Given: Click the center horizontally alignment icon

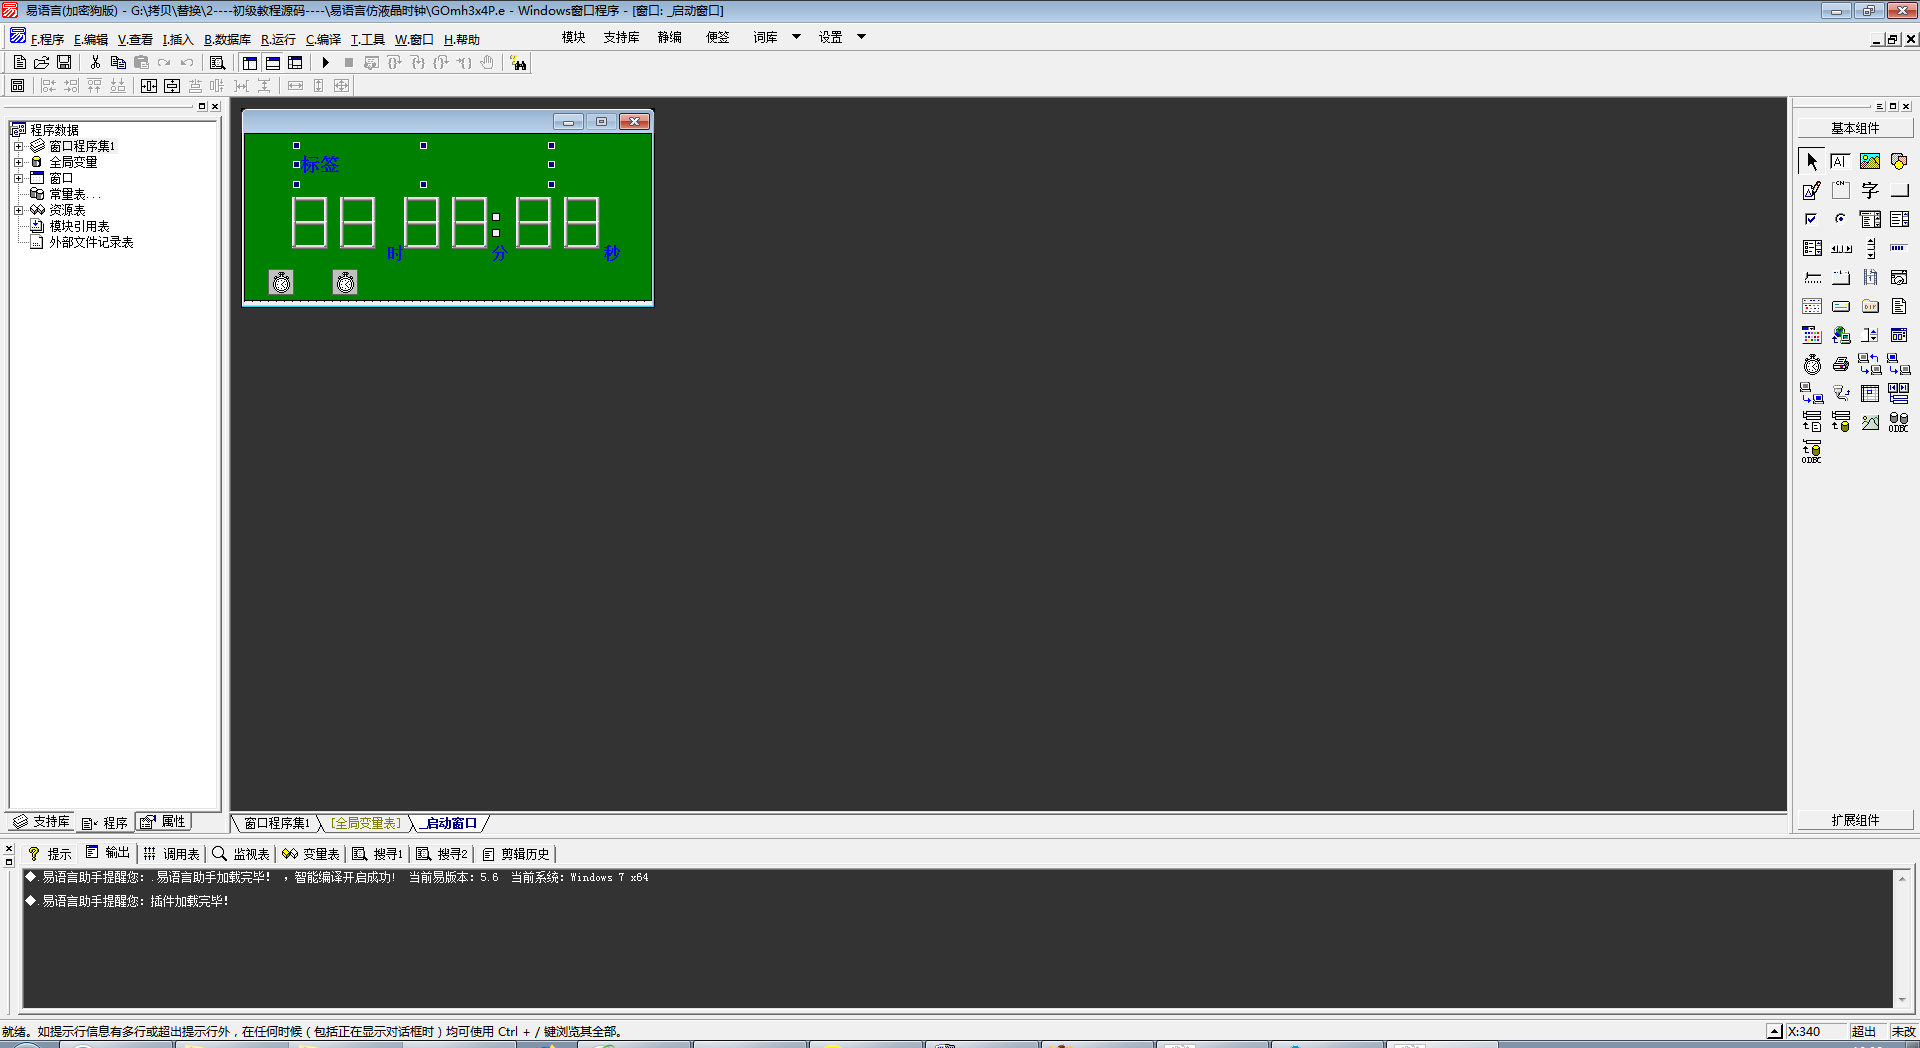Looking at the screenshot, I should coord(149,86).
